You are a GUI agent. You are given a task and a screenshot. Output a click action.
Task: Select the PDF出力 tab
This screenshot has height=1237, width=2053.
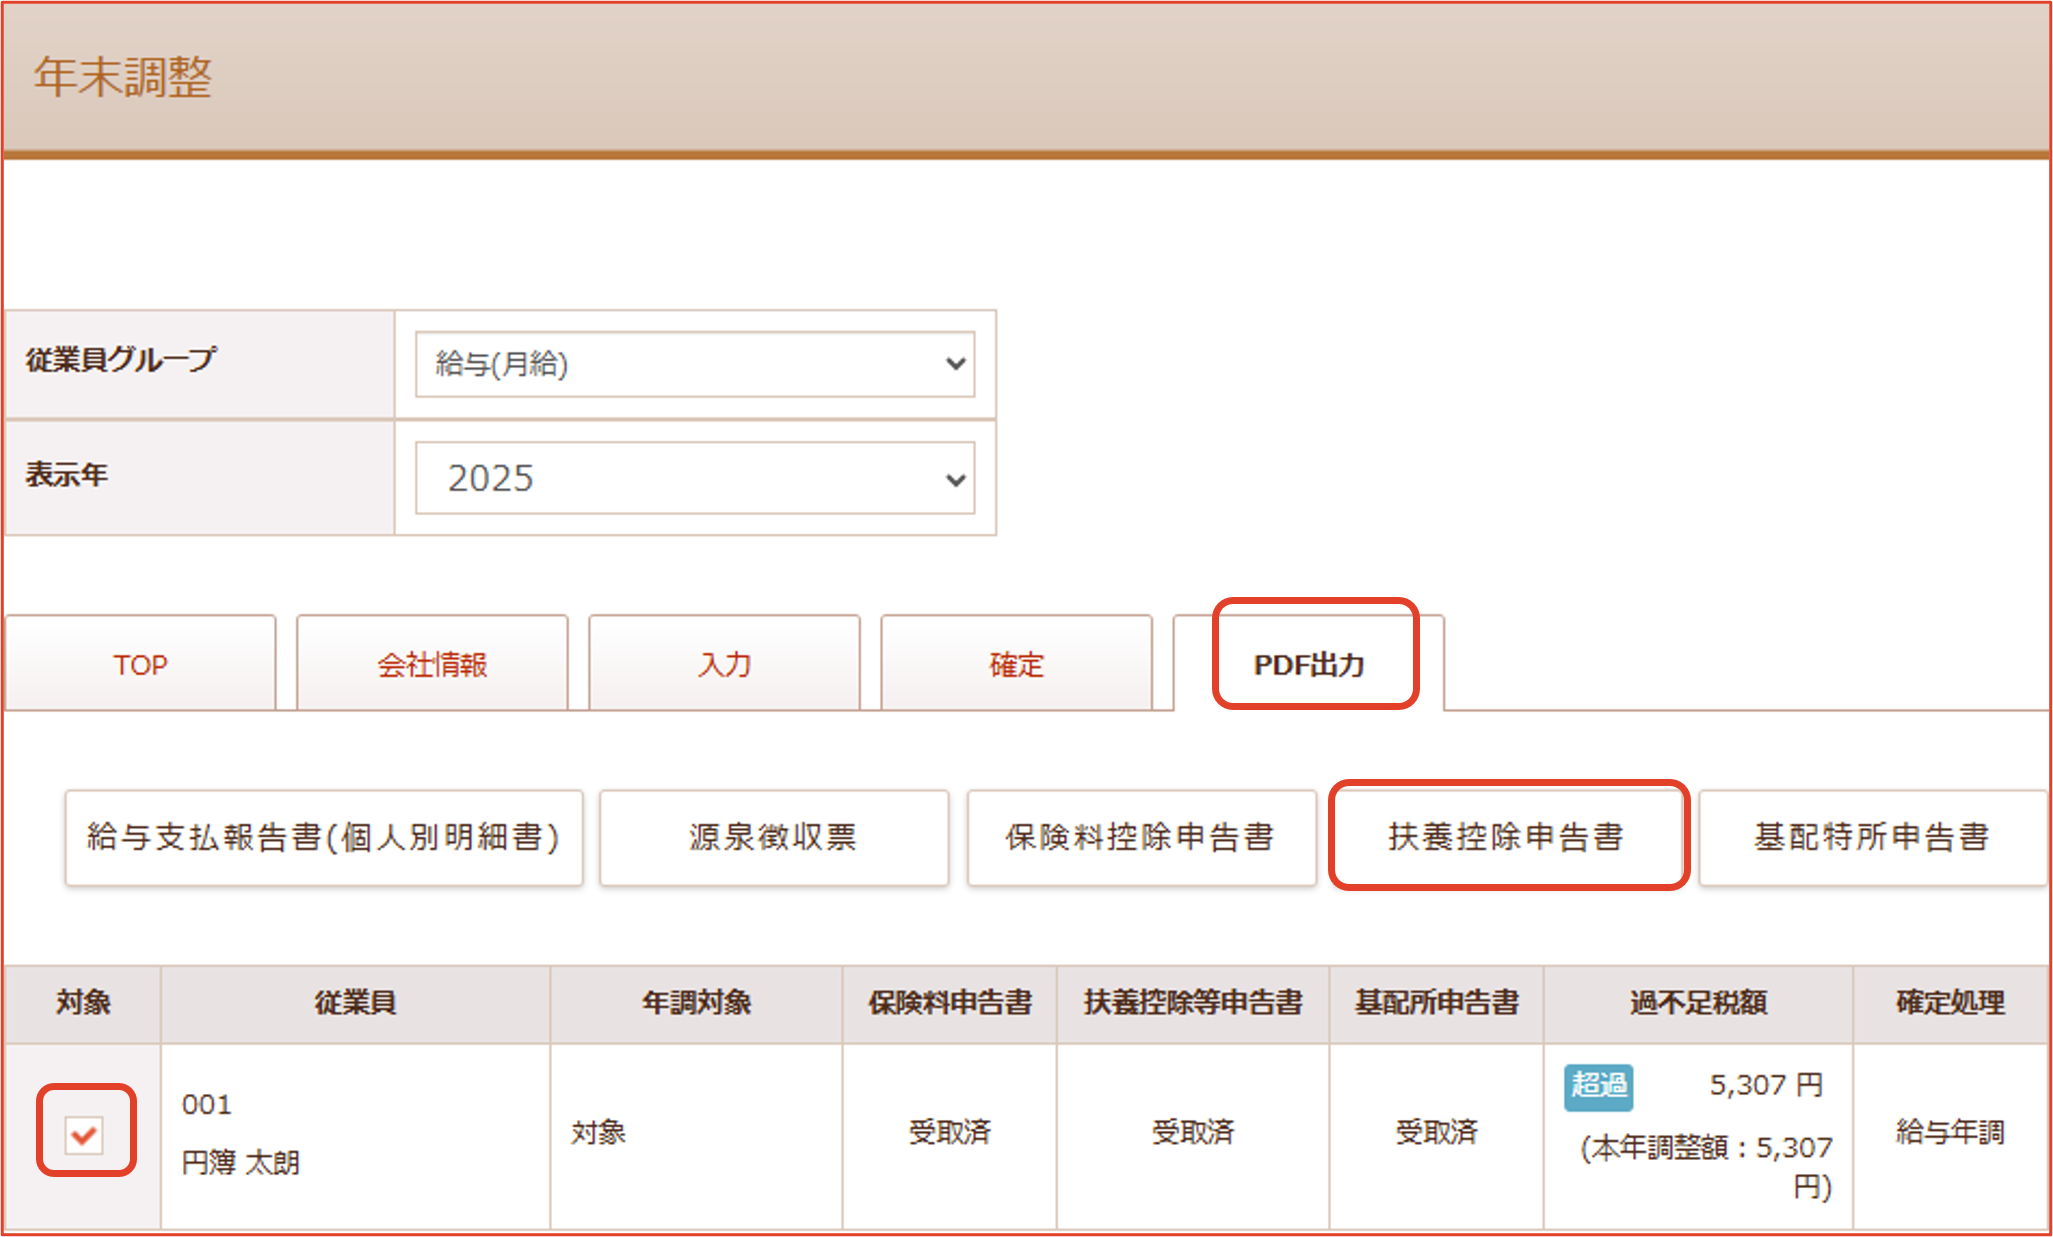coord(1309,664)
